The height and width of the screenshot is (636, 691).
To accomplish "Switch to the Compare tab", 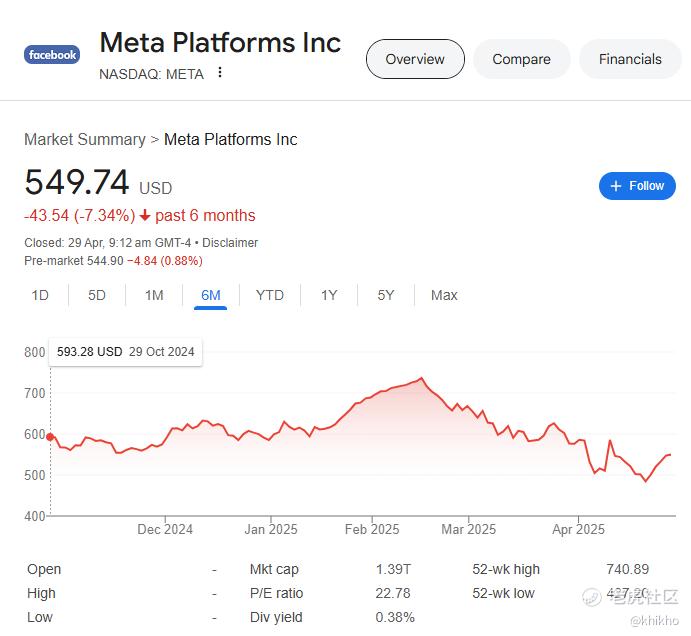I will pyautogui.click(x=521, y=59).
